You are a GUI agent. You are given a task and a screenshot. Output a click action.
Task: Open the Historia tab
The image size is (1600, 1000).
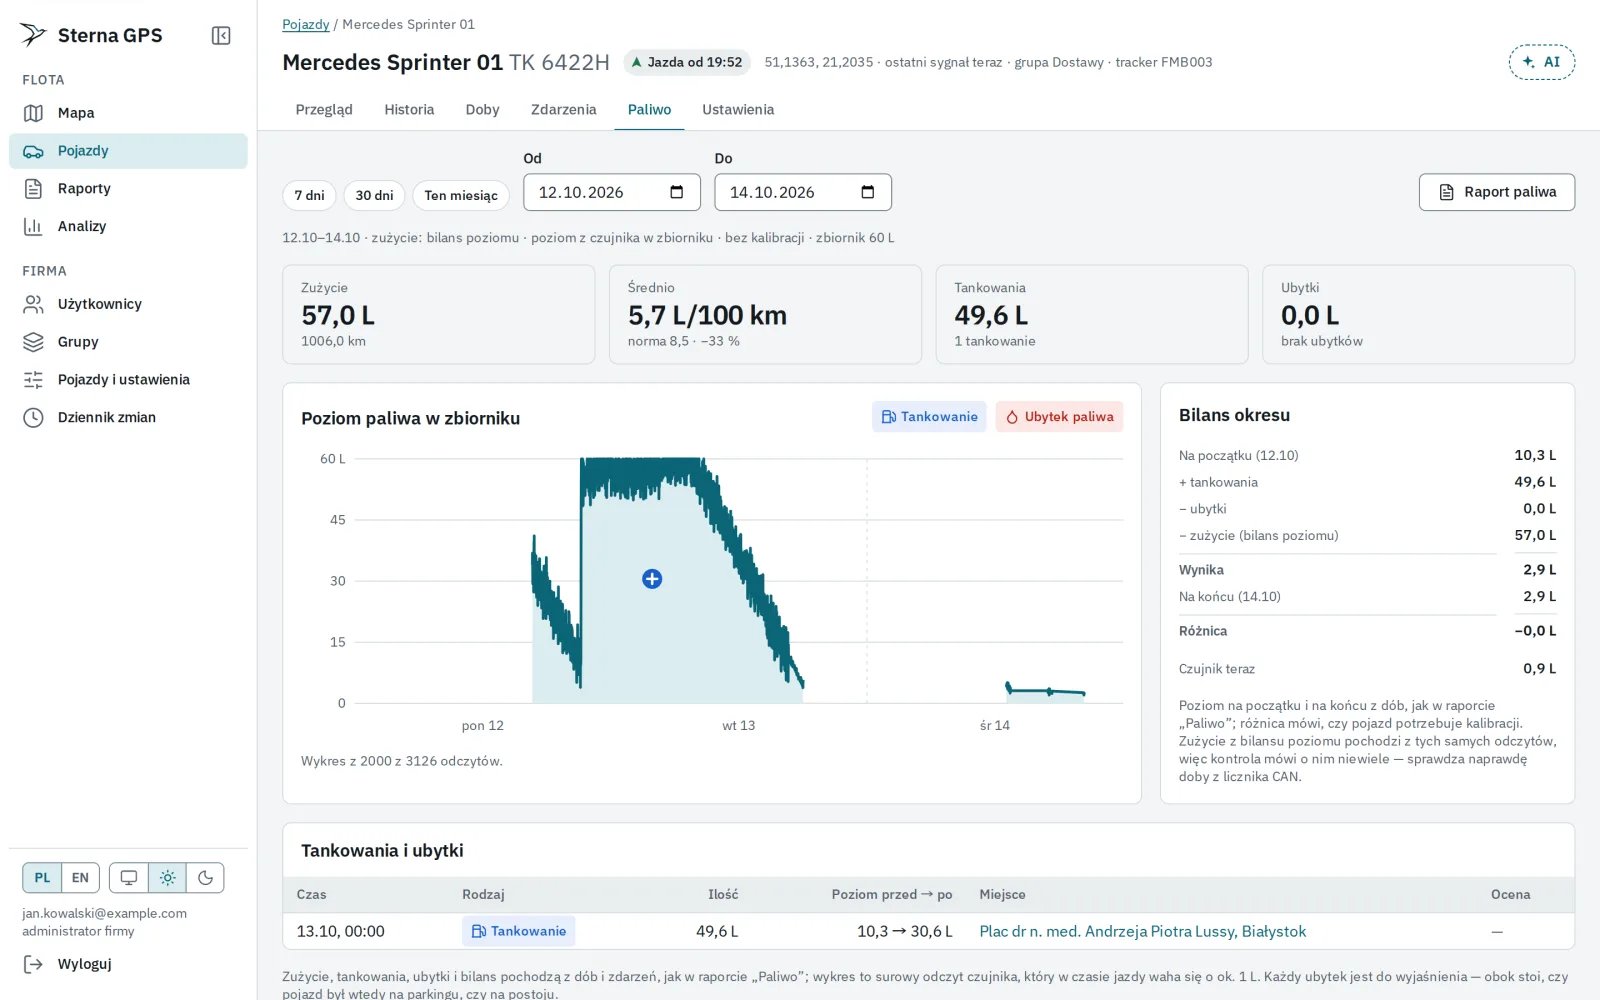point(409,110)
